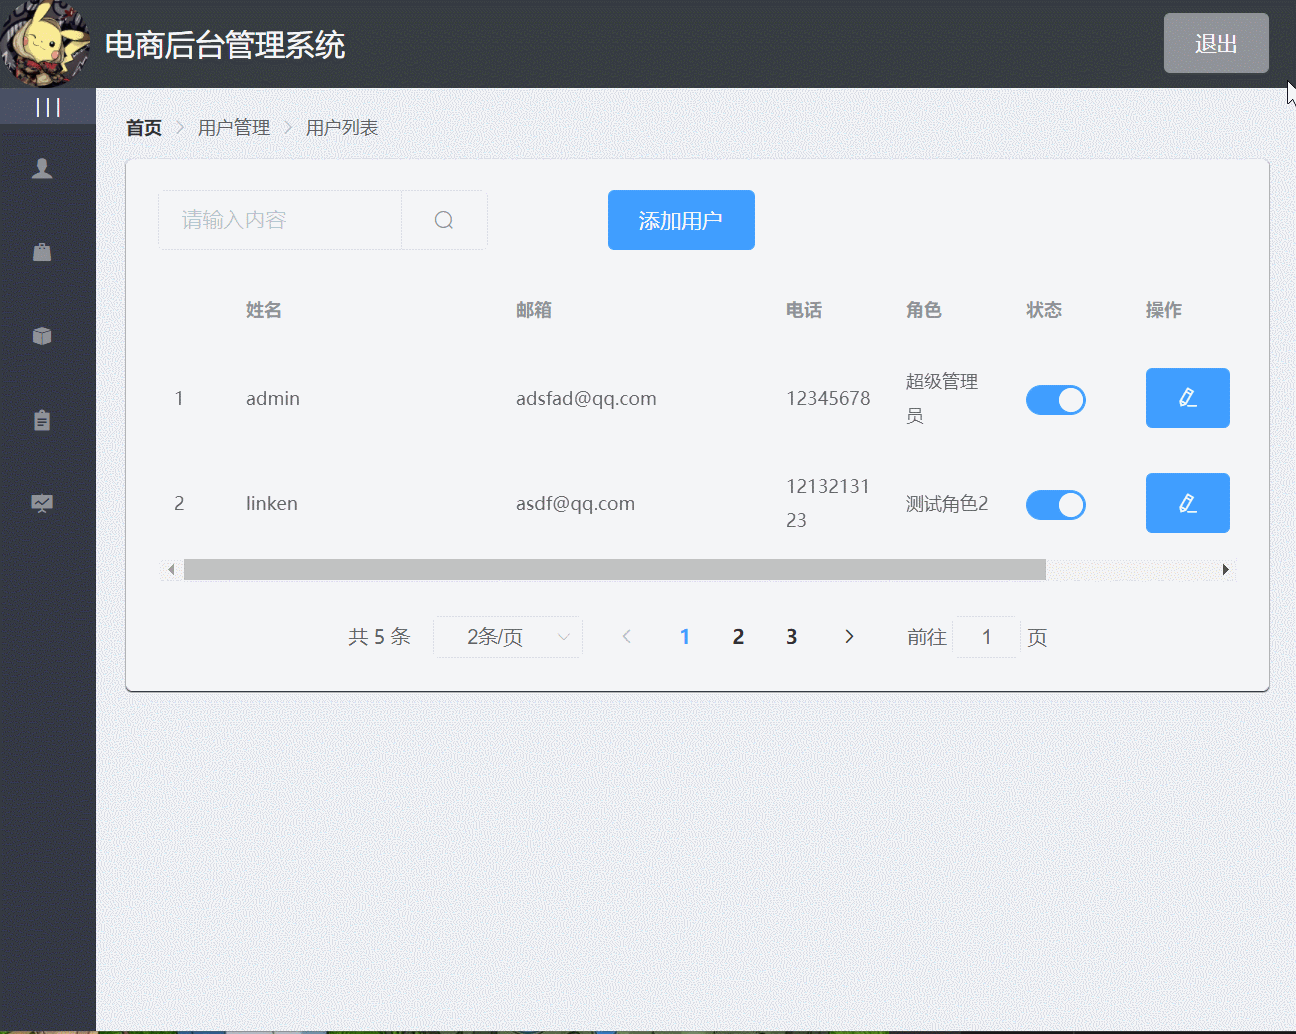Click the table's horizontal scrollbar thumb
The height and width of the screenshot is (1034, 1296).
click(x=614, y=570)
